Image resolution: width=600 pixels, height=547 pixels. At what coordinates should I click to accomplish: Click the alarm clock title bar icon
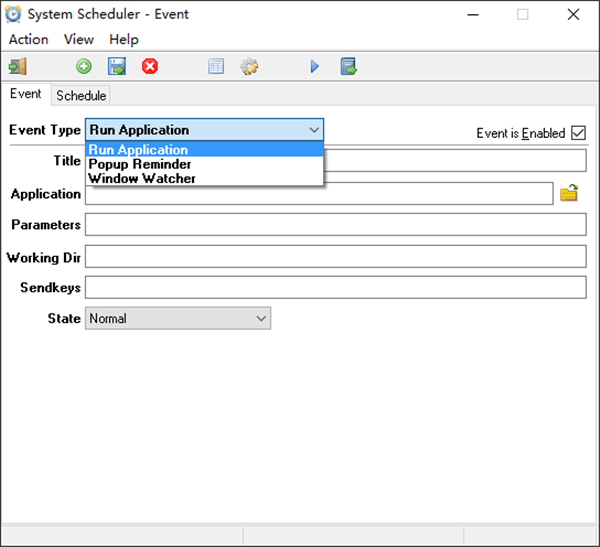[13, 14]
